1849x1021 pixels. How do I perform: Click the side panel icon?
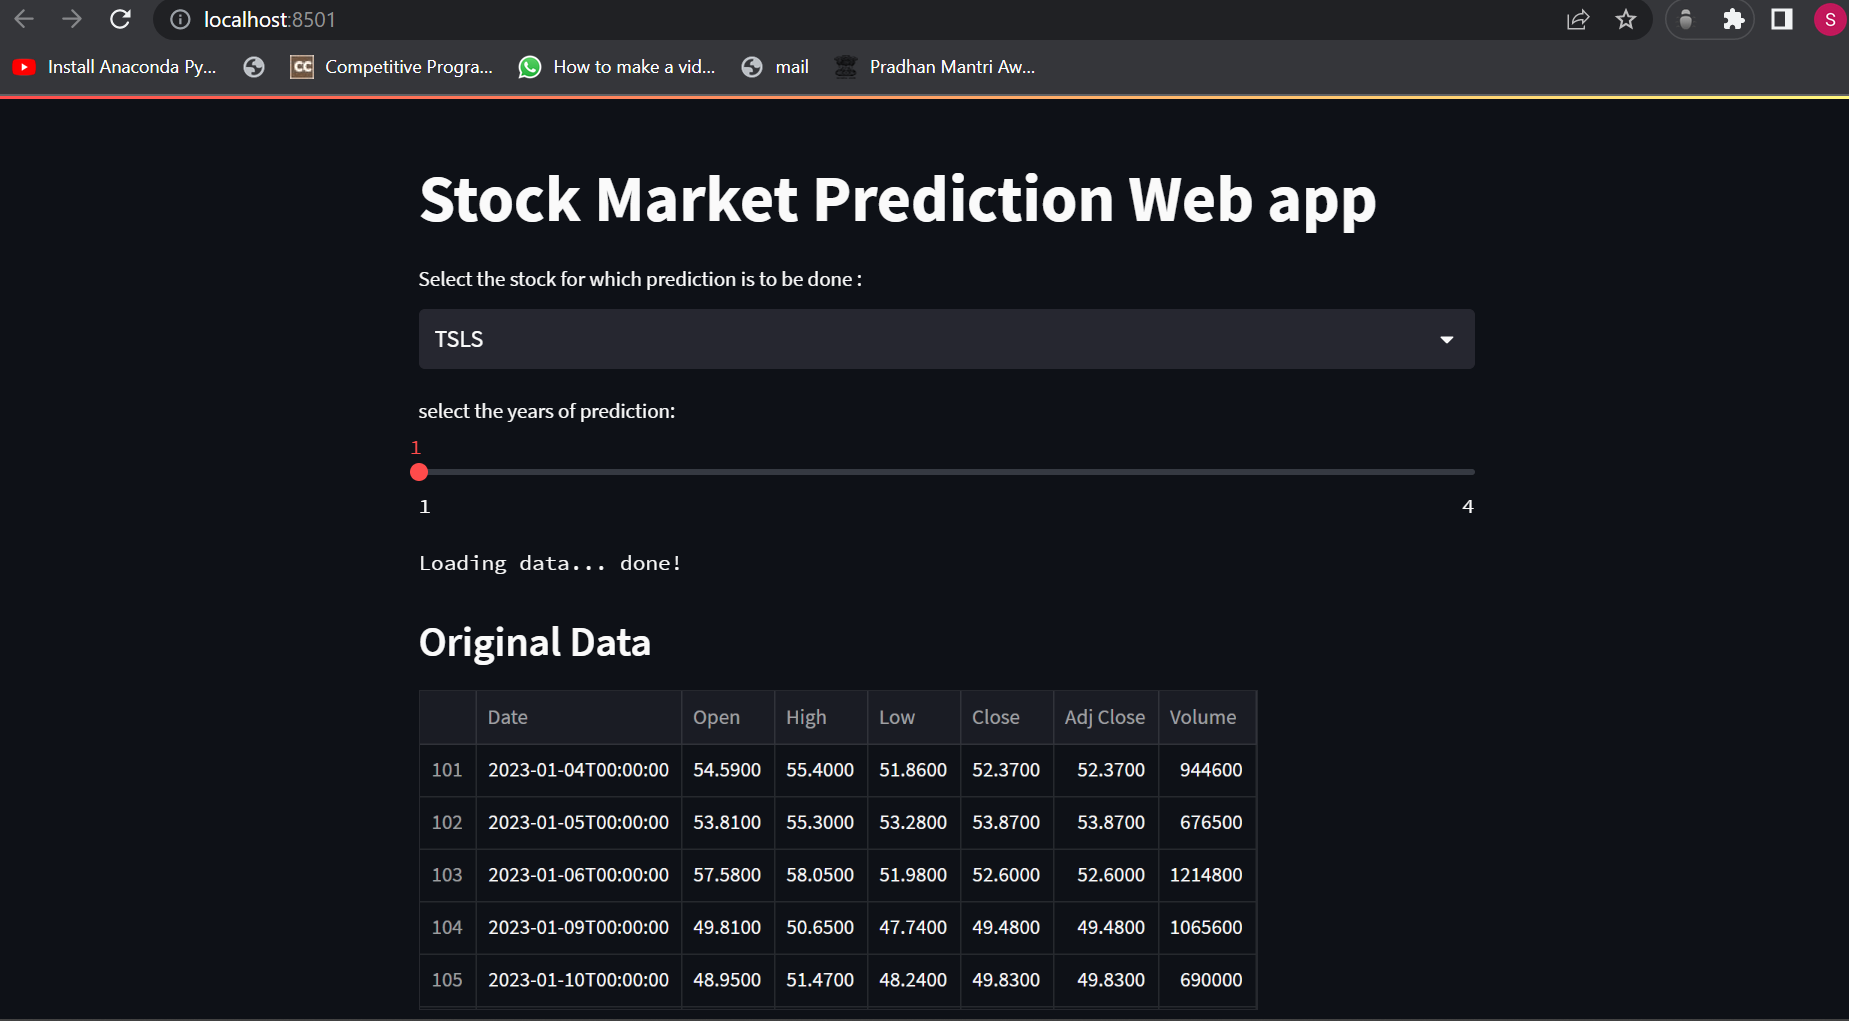(x=1782, y=19)
